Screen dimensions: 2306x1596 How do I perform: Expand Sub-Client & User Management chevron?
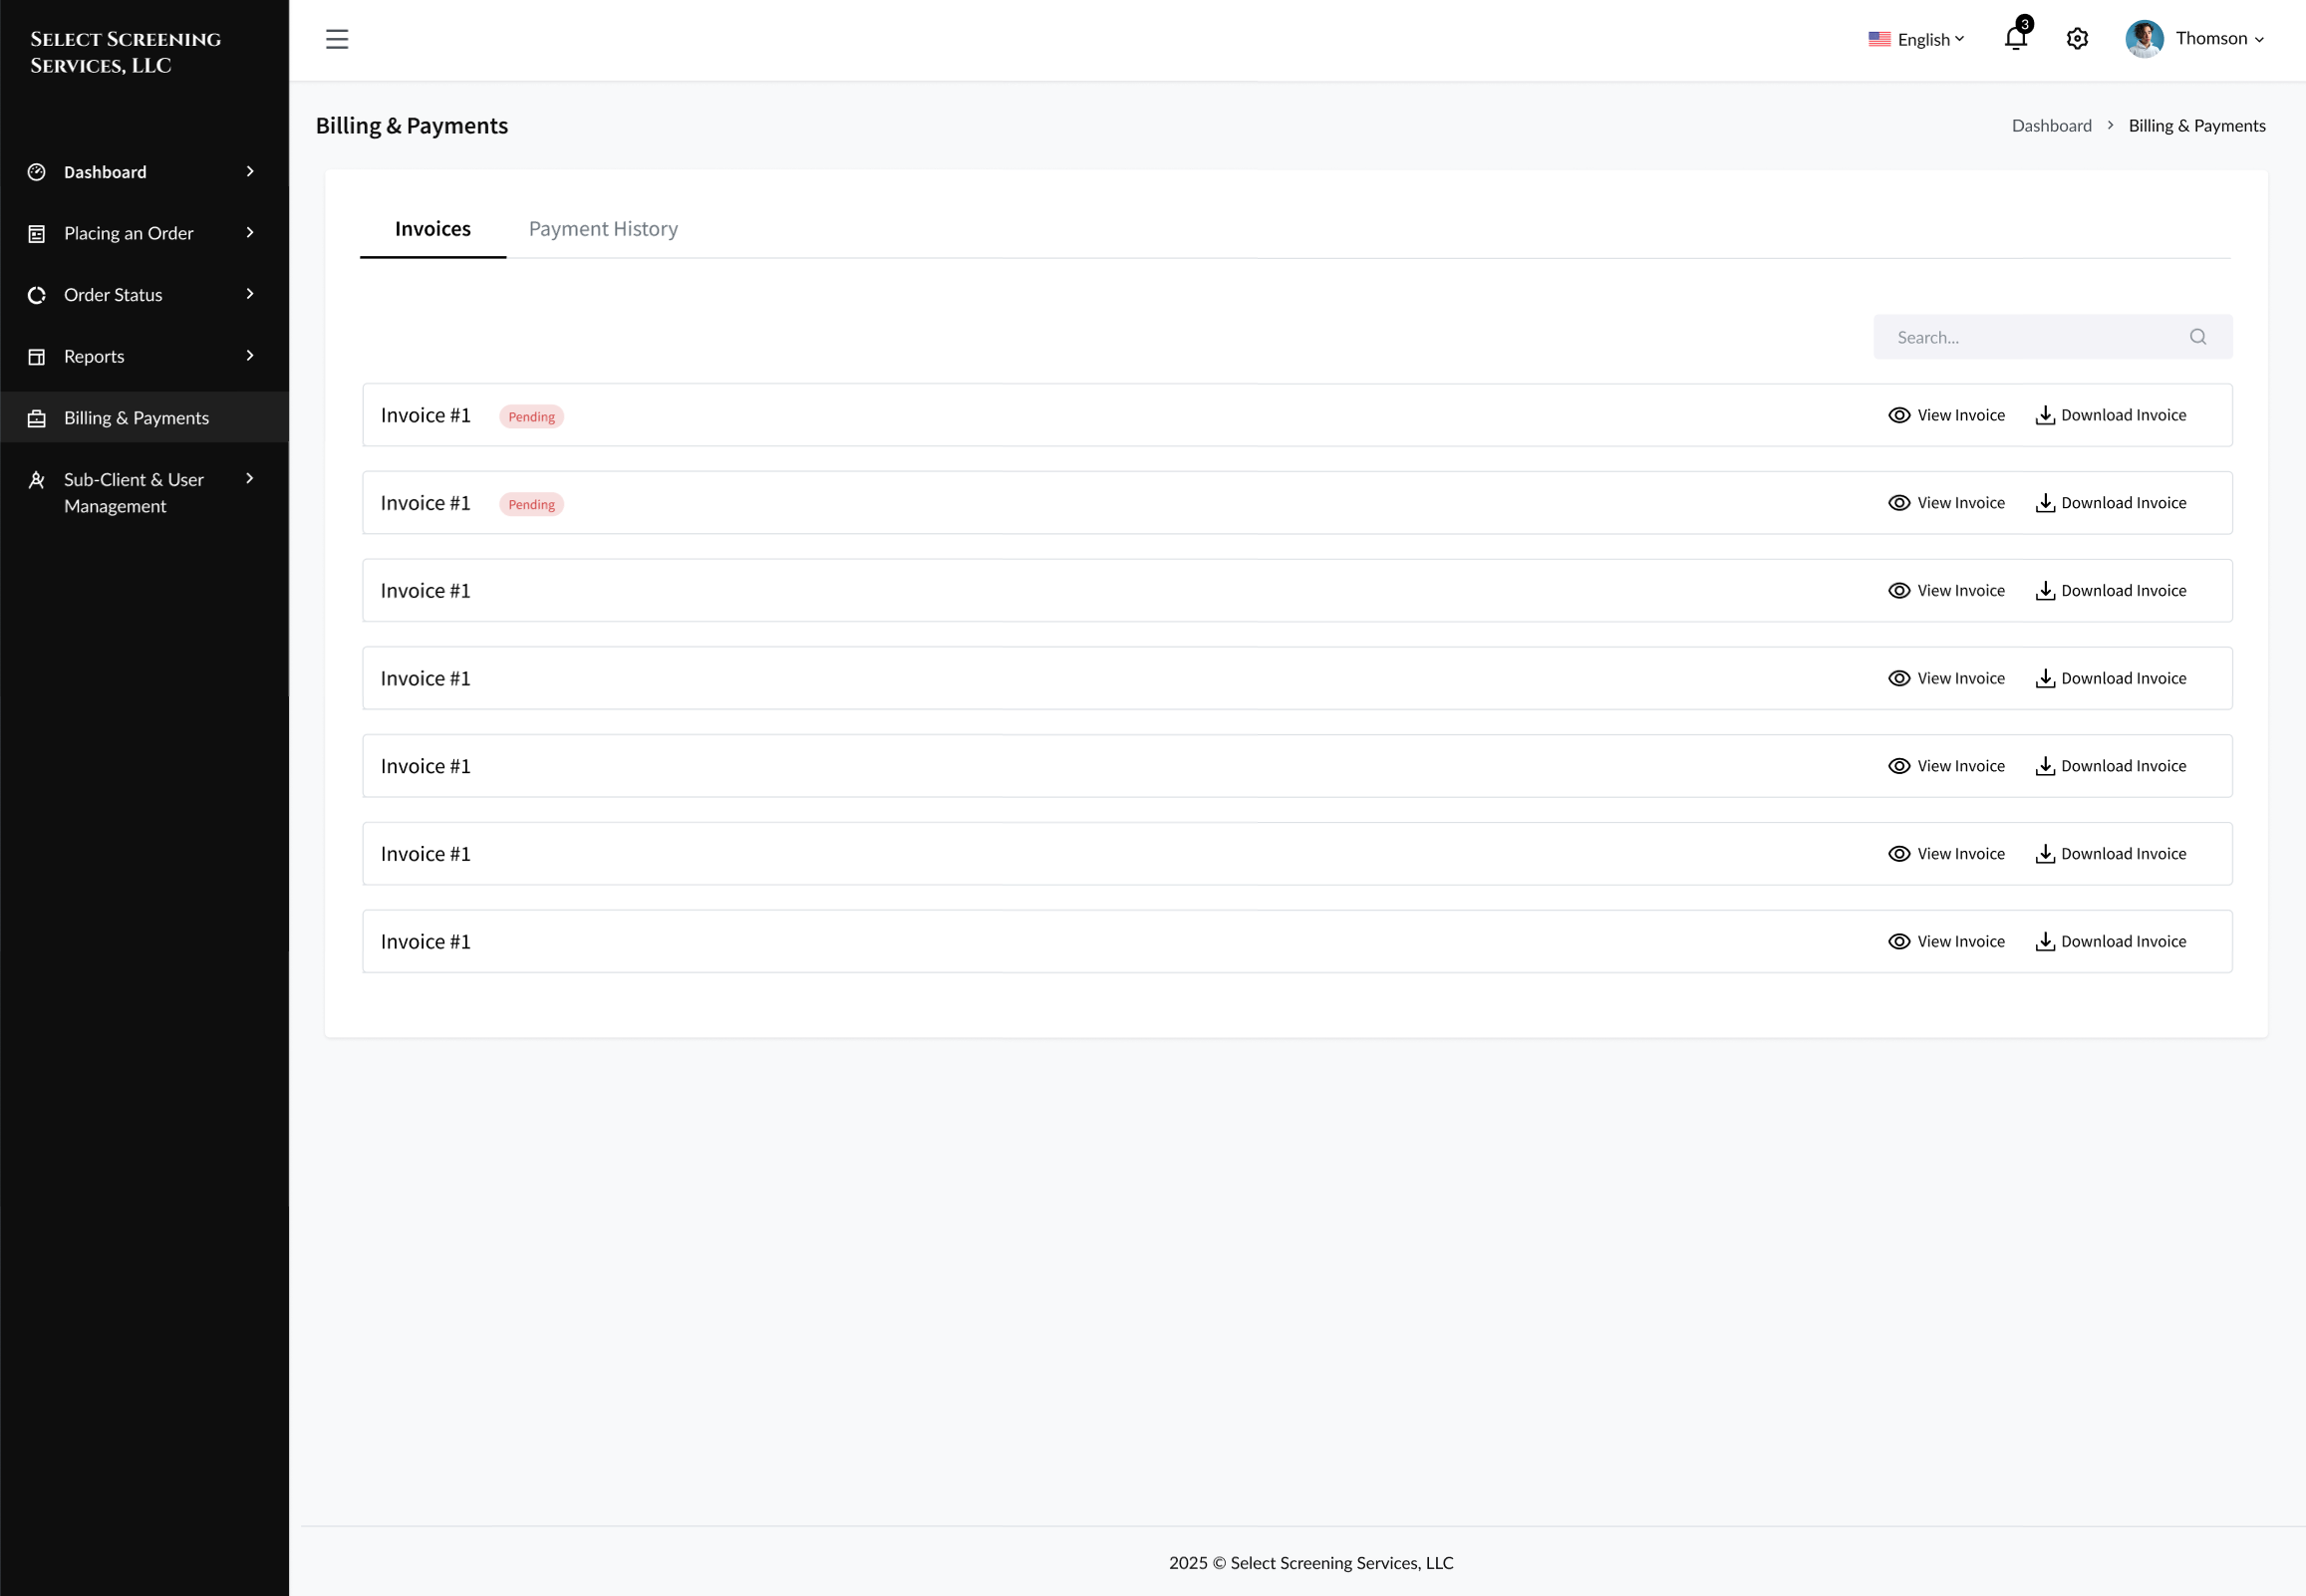250,479
